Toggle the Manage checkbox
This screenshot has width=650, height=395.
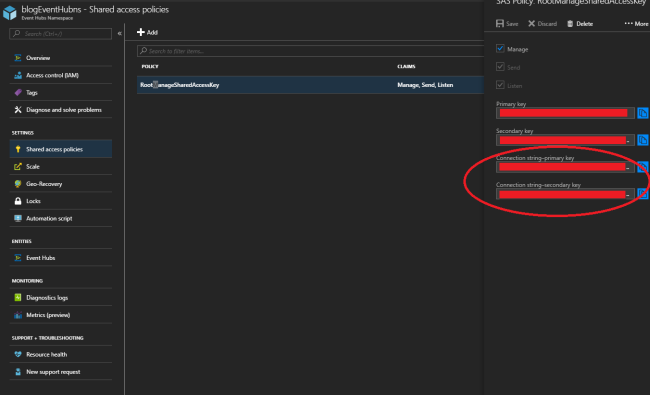point(500,49)
